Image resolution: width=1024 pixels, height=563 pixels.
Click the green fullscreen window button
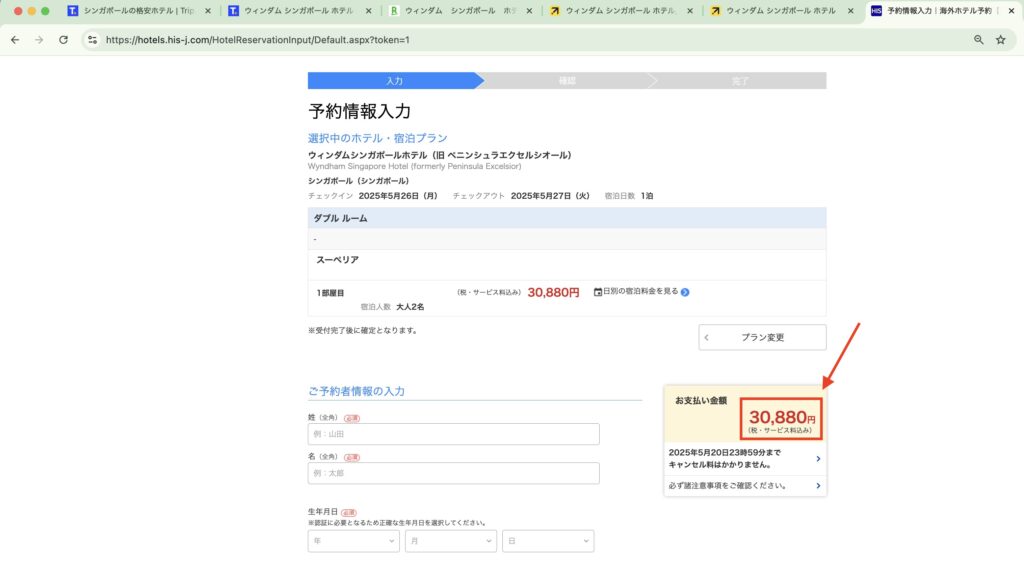click(45, 11)
